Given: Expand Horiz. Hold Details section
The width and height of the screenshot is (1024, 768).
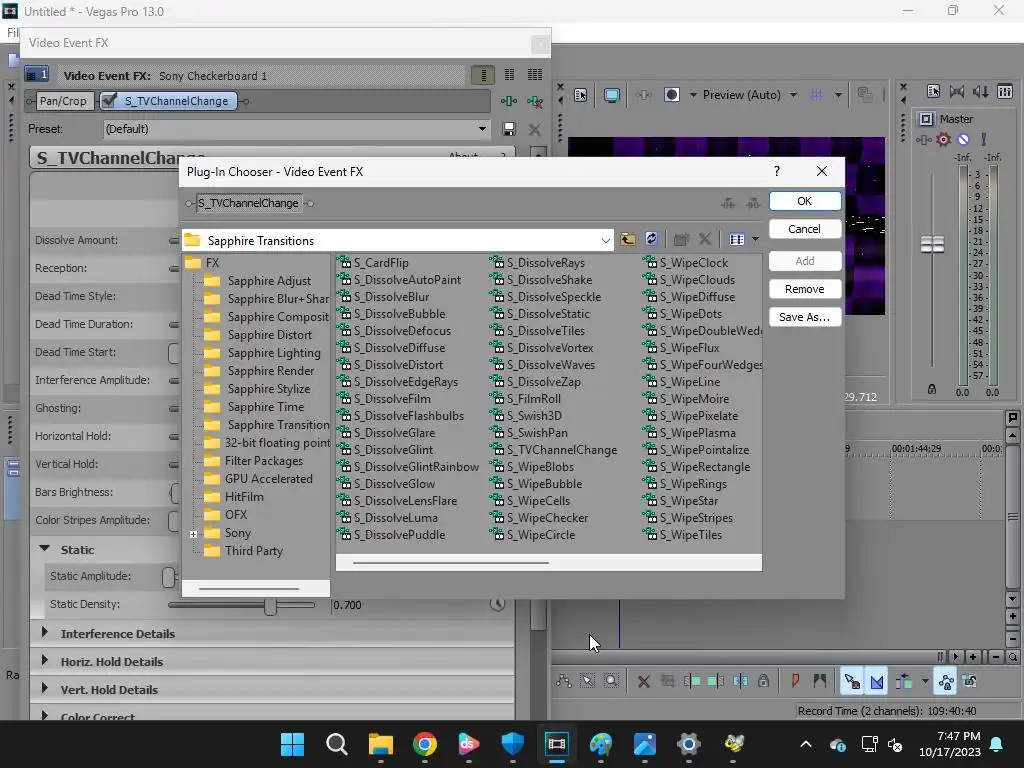Looking at the screenshot, I should (44, 660).
